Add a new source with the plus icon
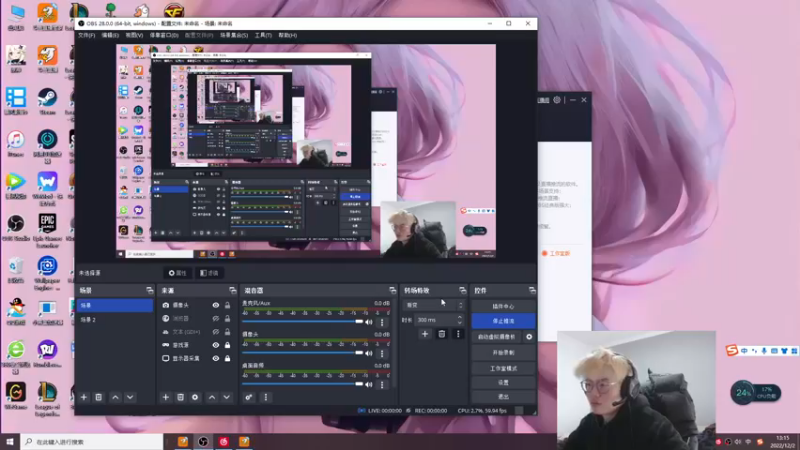This screenshot has height=450, width=800. (x=165, y=397)
